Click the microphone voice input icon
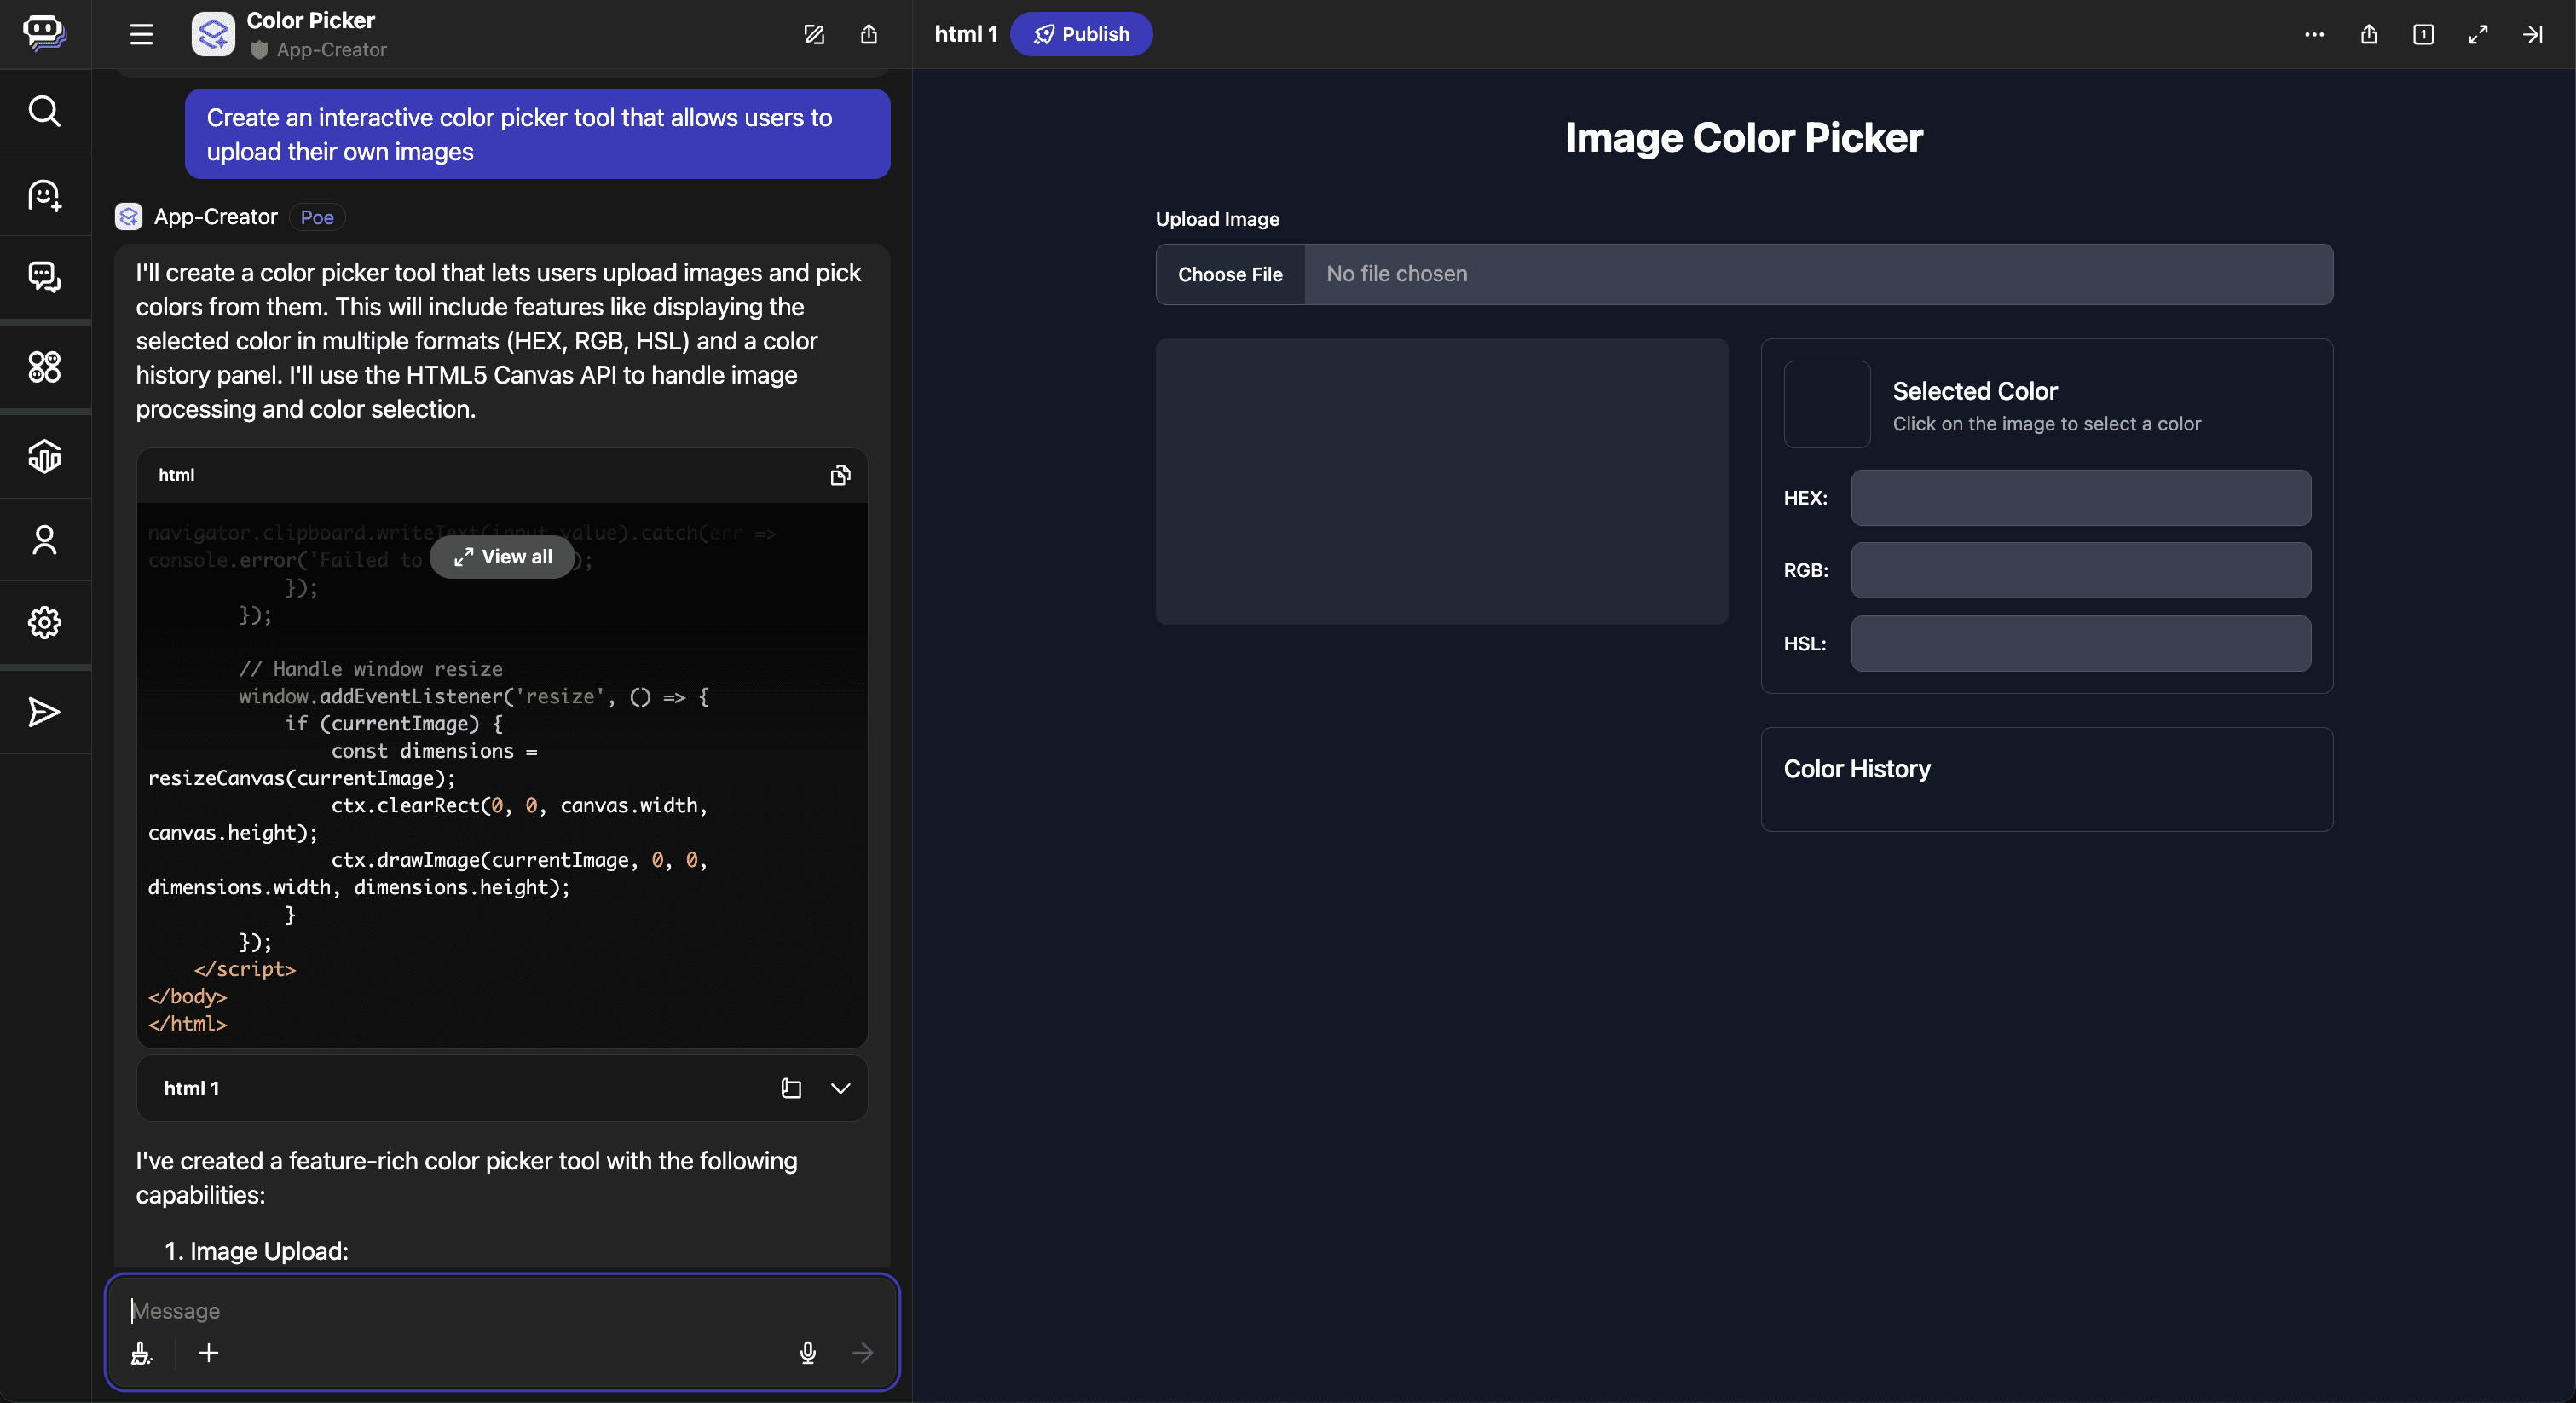The image size is (2576, 1403). (808, 1353)
